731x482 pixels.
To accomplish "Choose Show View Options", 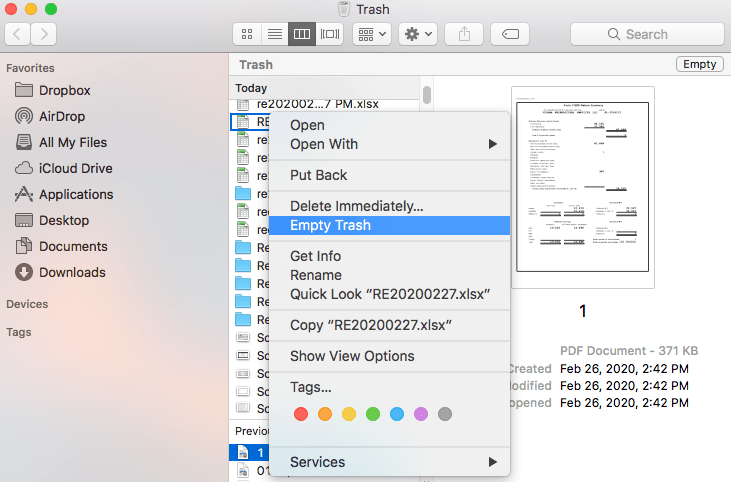I will point(390,356).
